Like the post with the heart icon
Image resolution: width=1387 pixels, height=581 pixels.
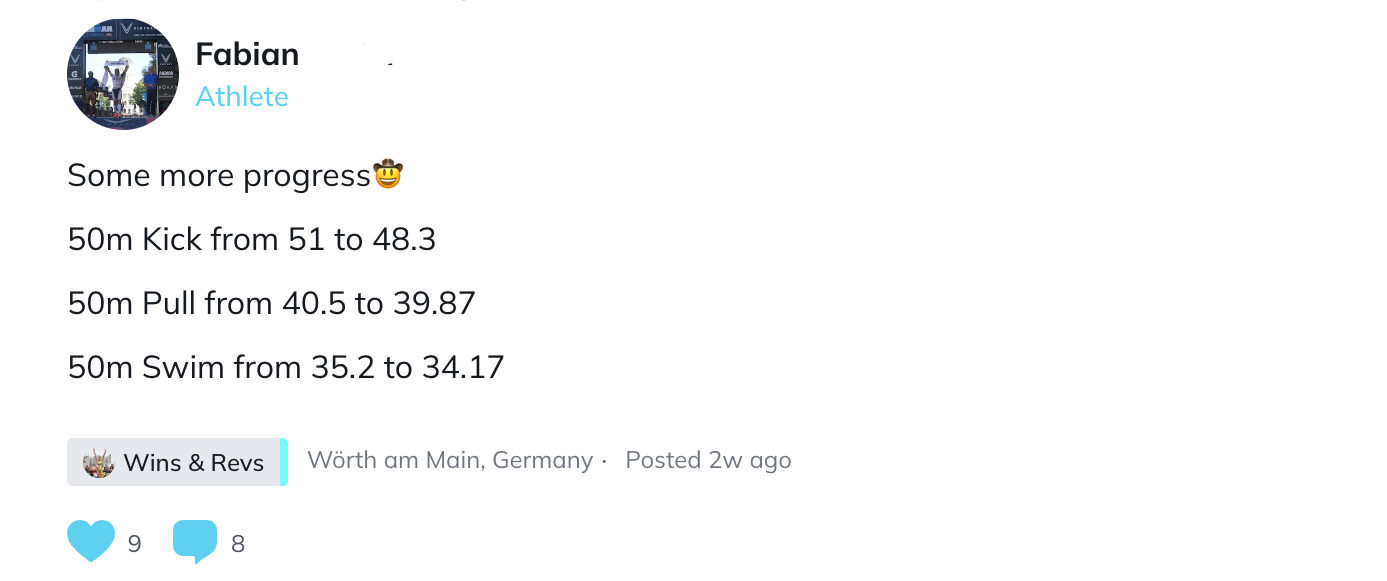click(91, 541)
